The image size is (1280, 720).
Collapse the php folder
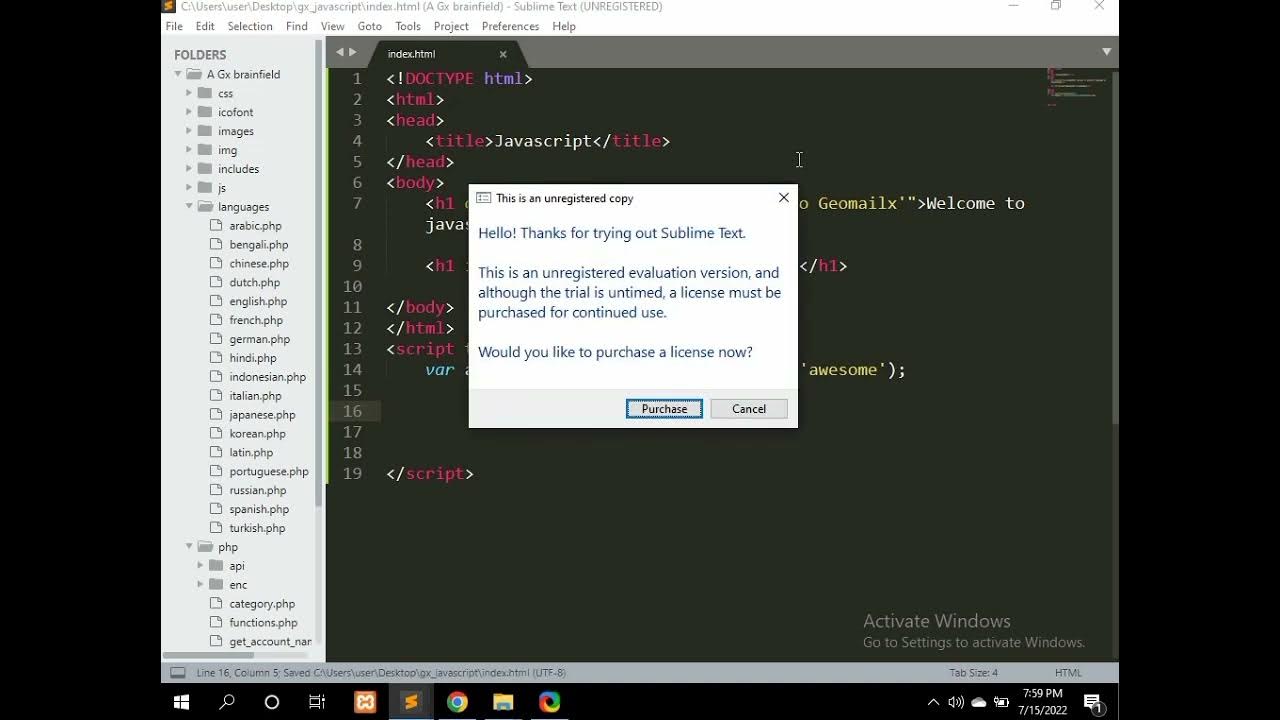click(189, 547)
